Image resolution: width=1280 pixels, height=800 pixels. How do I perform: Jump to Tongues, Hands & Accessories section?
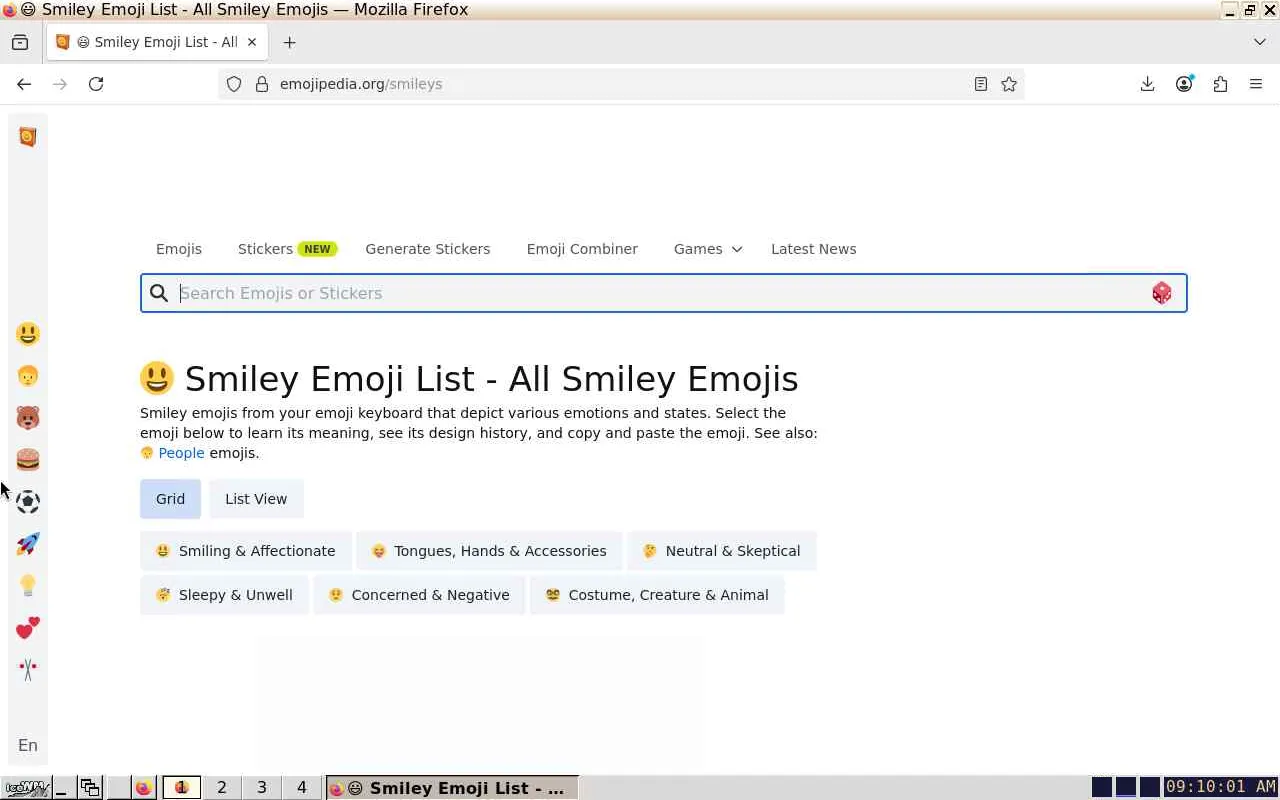click(489, 551)
